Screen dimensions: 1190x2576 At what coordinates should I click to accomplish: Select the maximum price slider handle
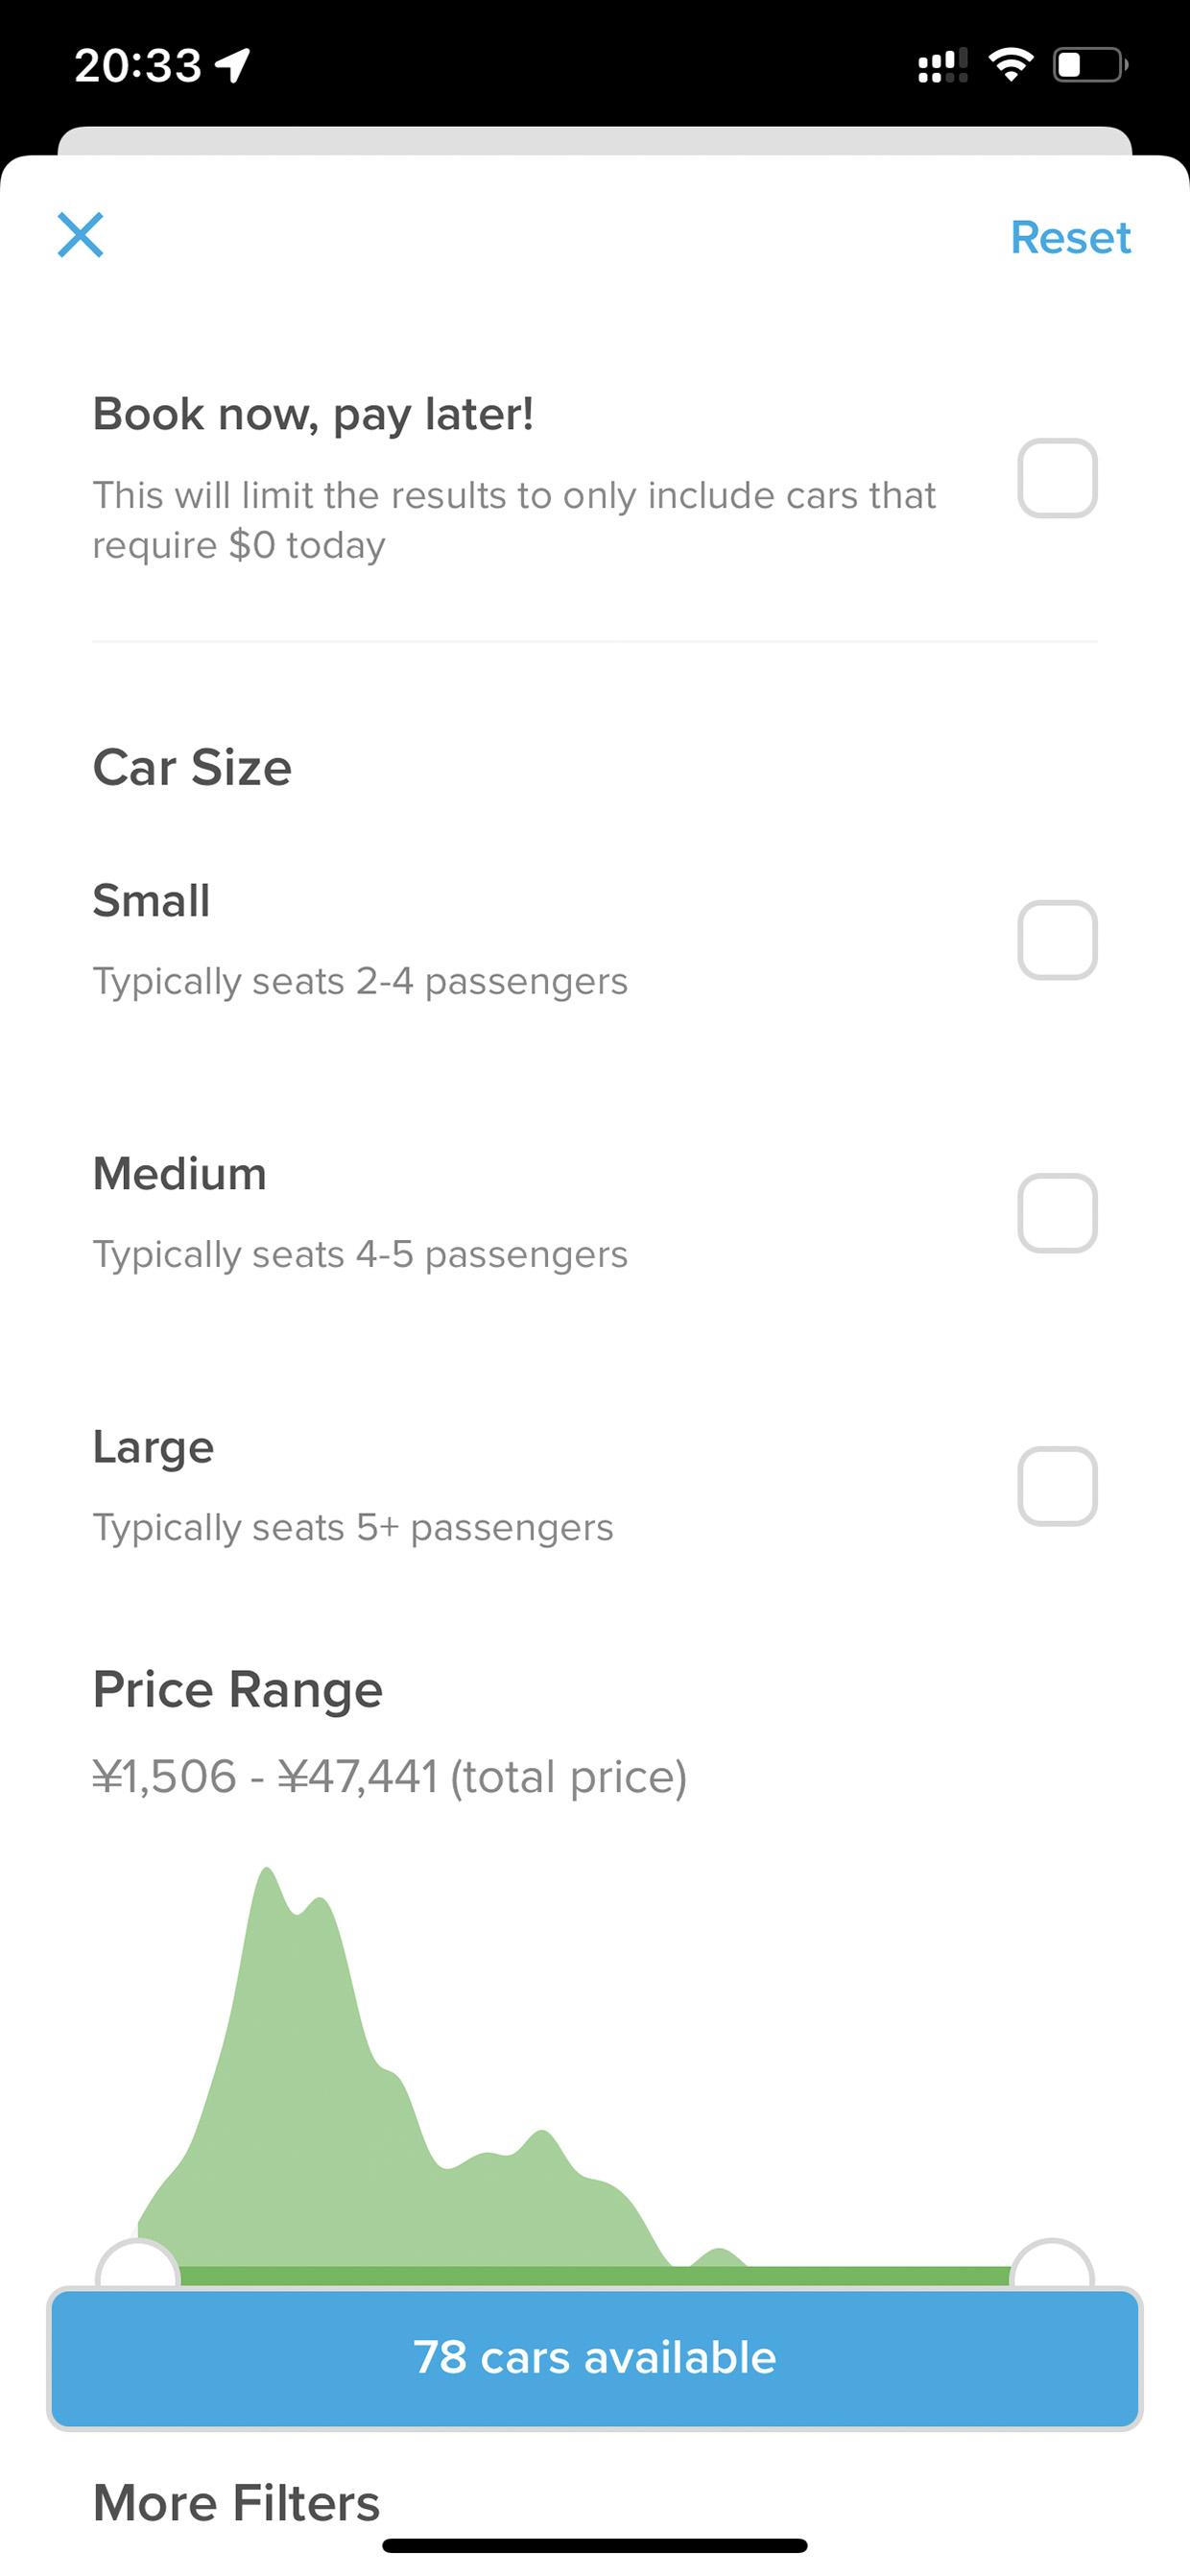(1052, 2264)
